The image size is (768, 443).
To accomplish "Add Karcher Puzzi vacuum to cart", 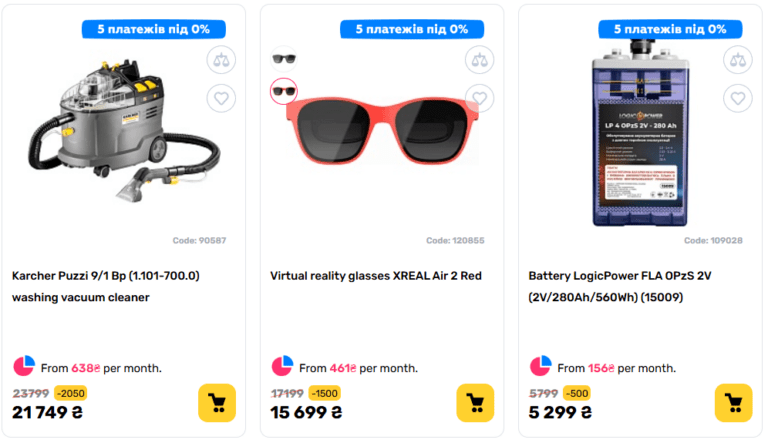I will (x=217, y=402).
